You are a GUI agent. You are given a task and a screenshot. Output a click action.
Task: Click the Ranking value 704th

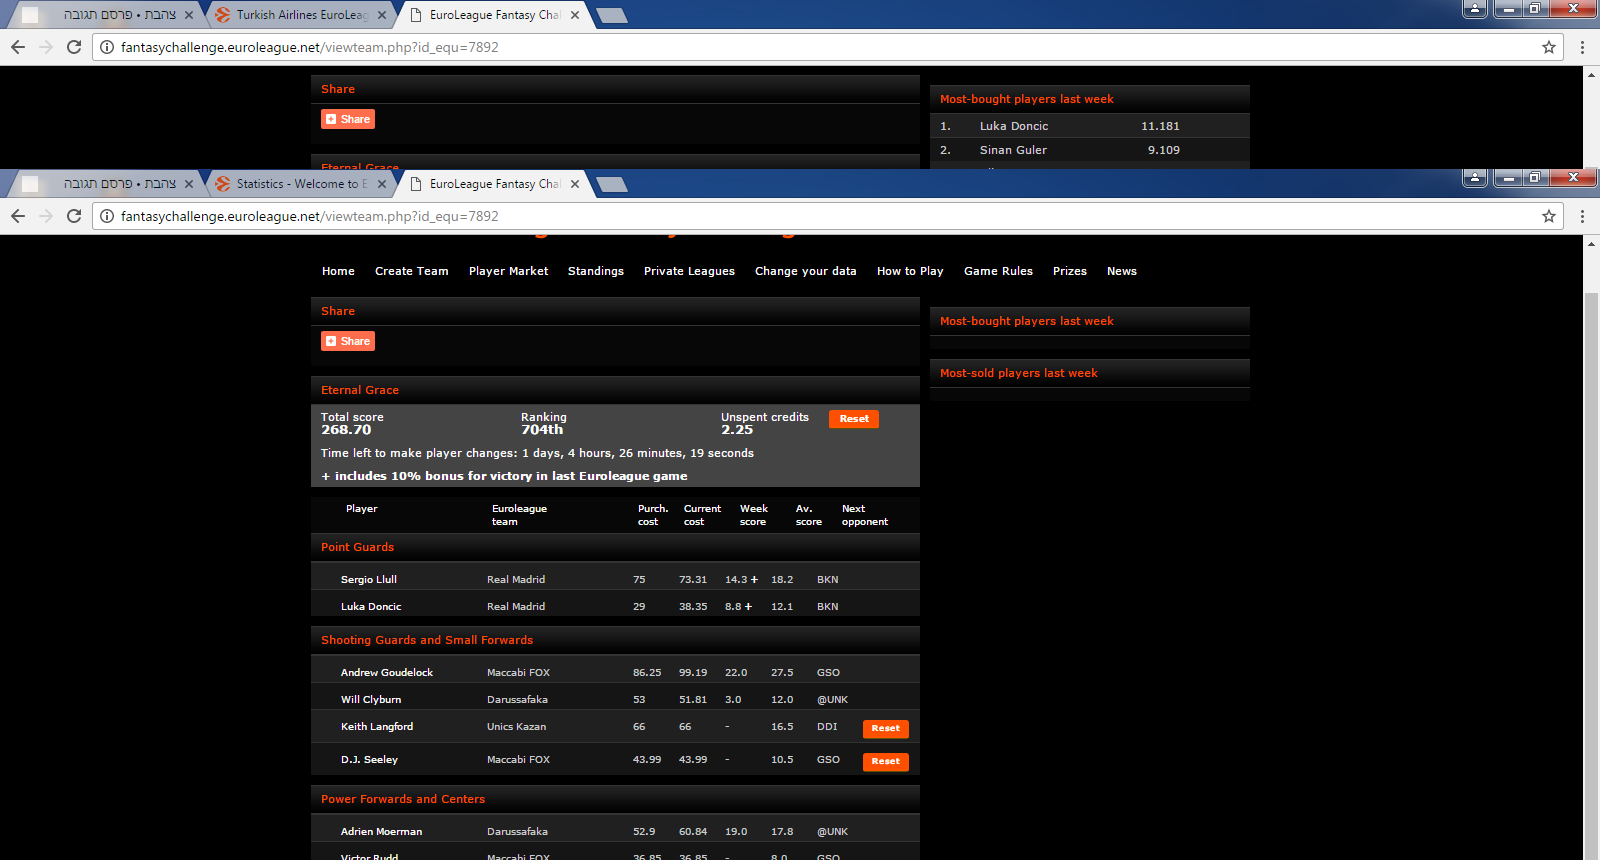[x=542, y=430]
